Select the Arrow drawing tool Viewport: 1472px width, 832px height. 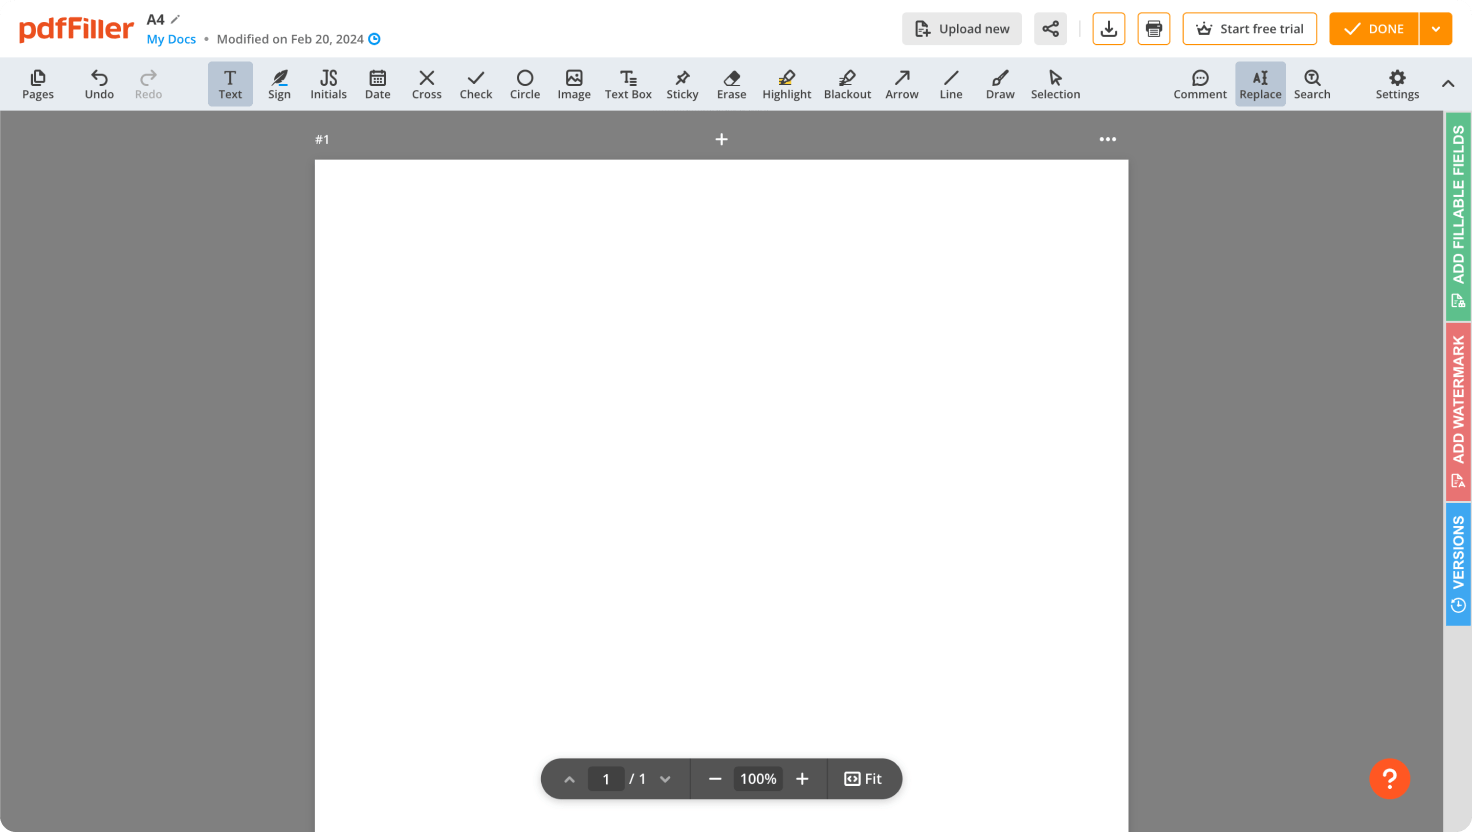point(901,83)
